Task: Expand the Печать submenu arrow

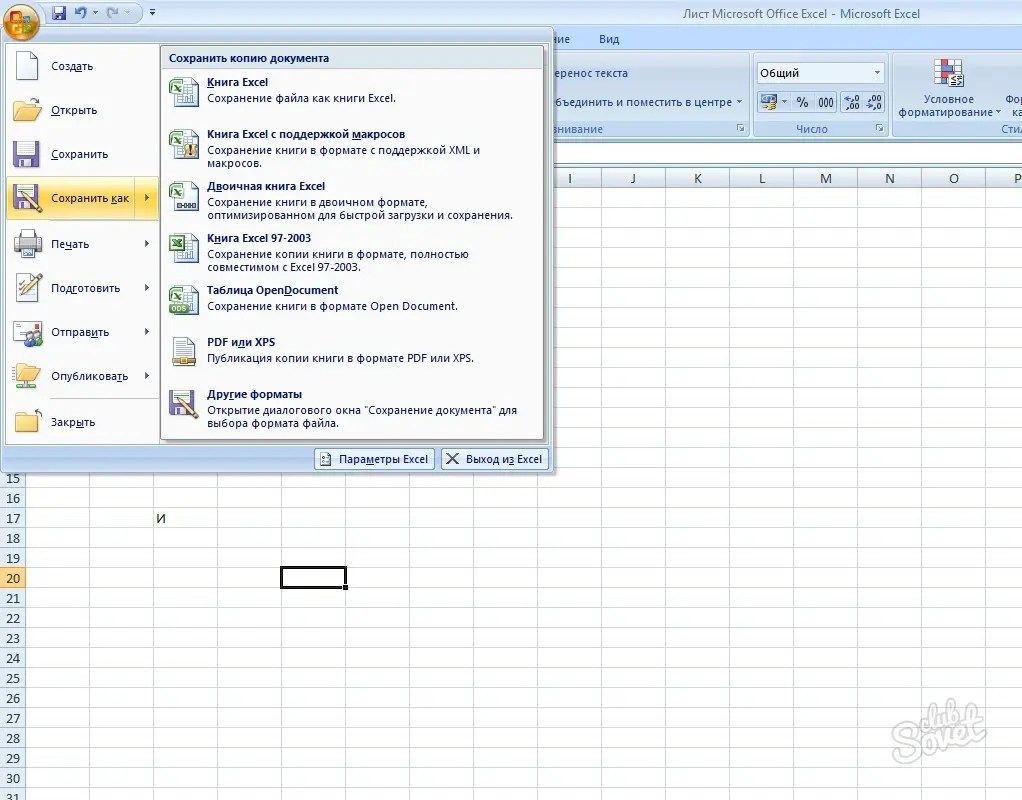Action: [x=147, y=244]
